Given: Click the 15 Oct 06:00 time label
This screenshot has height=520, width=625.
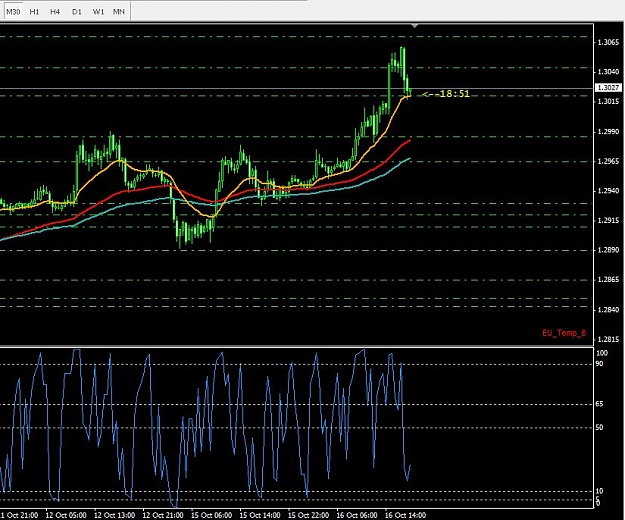Looking at the screenshot, I should 212,515.
